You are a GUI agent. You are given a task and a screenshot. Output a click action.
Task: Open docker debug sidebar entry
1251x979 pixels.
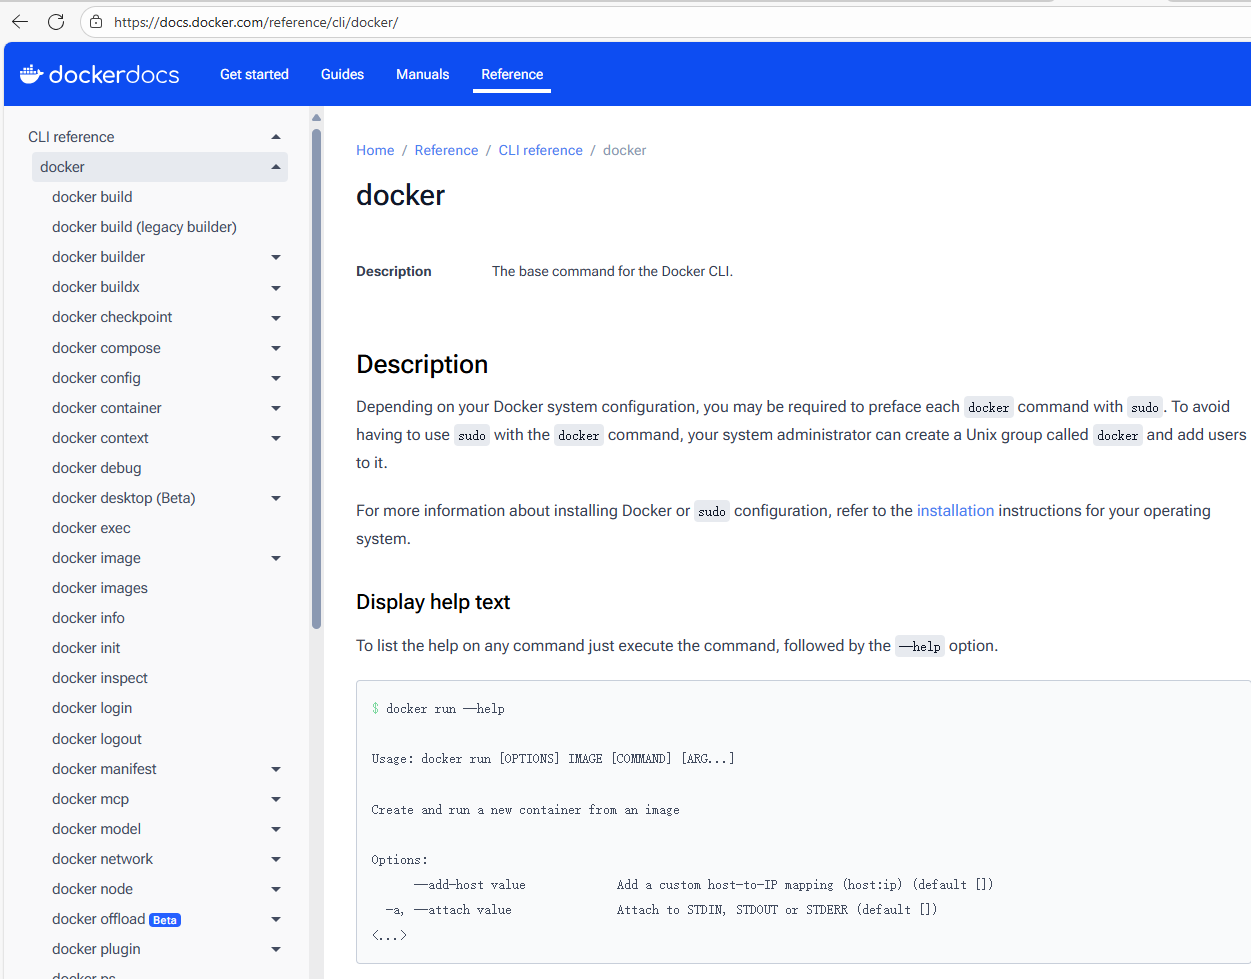(96, 468)
